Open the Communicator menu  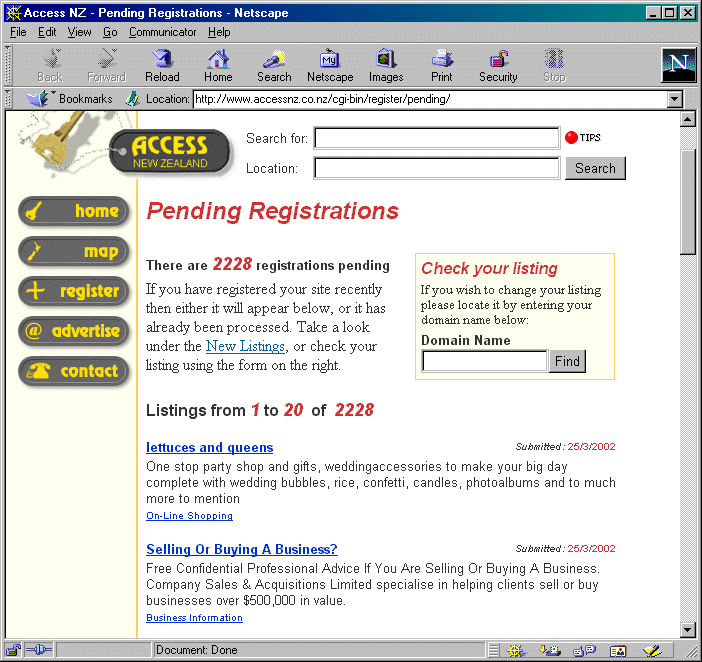coord(162,32)
